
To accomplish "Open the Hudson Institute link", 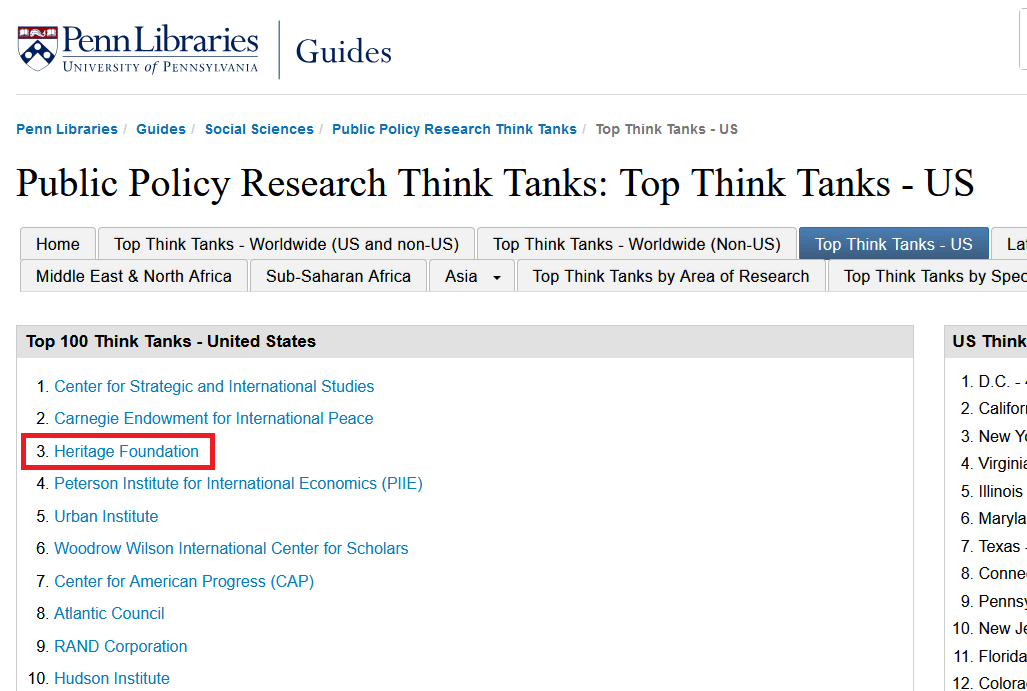I will point(112,678).
